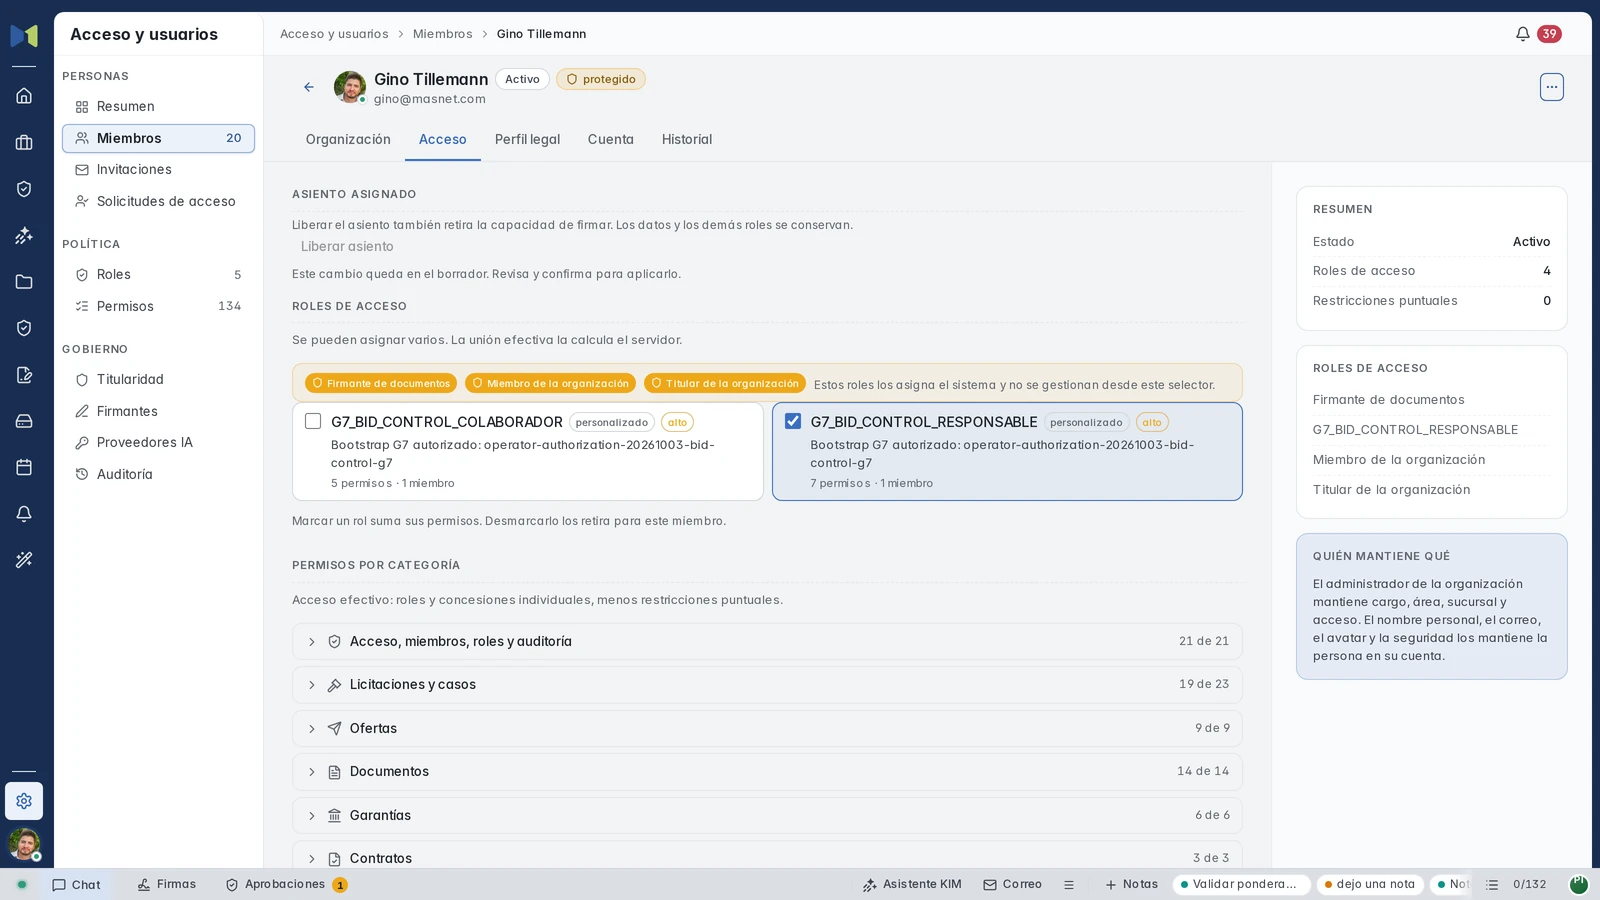Click the briefcase icon in the left rail
The image size is (1600, 900).
pyautogui.click(x=24, y=143)
